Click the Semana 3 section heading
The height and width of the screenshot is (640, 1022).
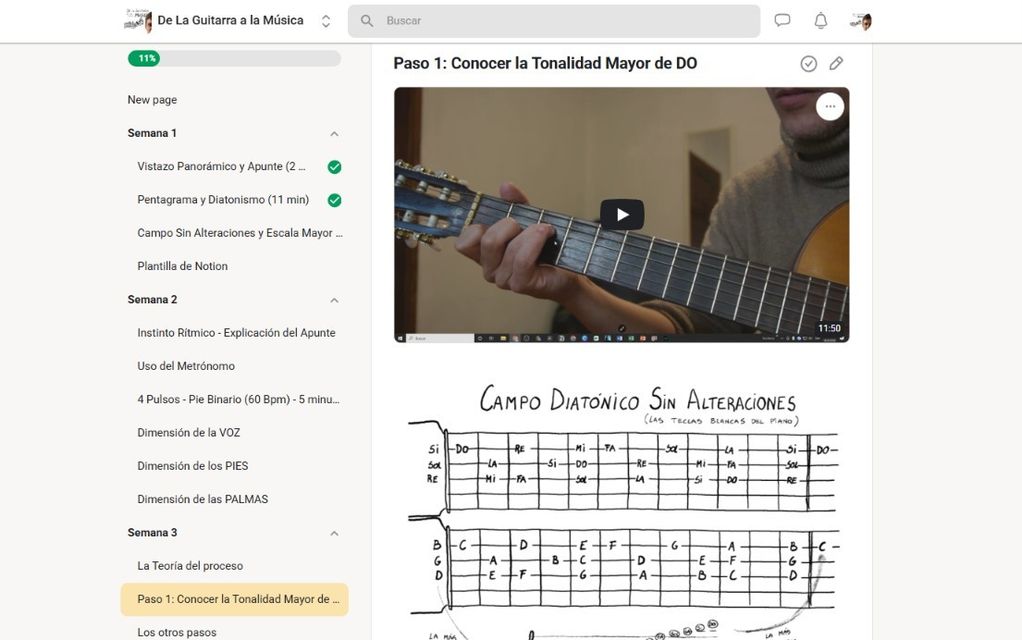pyautogui.click(x=152, y=532)
